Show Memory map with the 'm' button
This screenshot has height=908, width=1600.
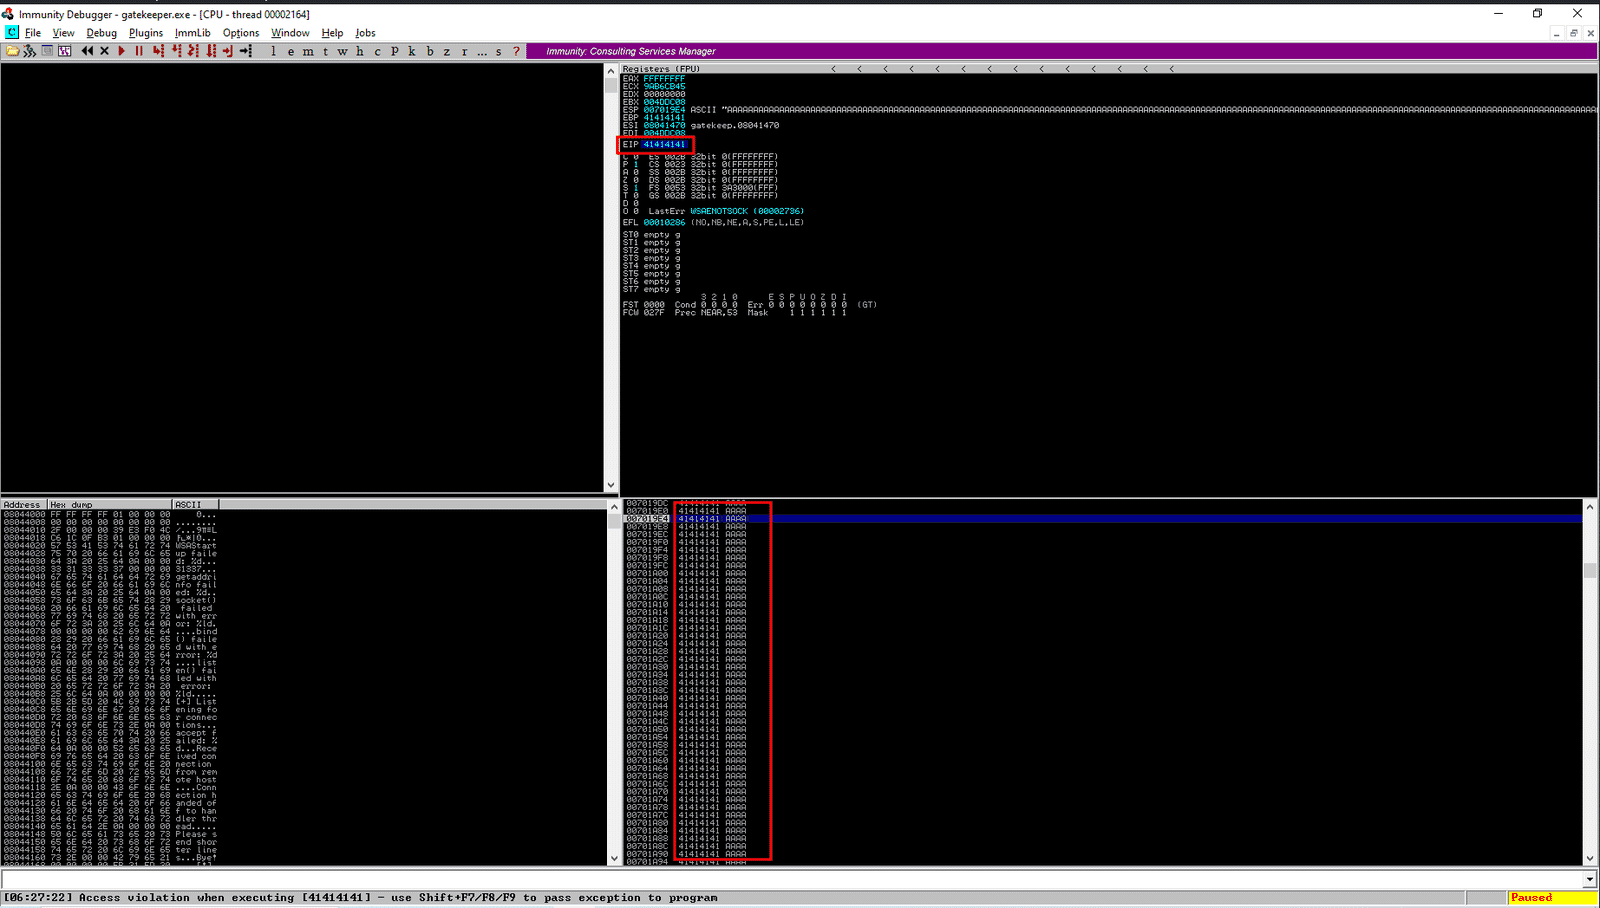tap(308, 51)
